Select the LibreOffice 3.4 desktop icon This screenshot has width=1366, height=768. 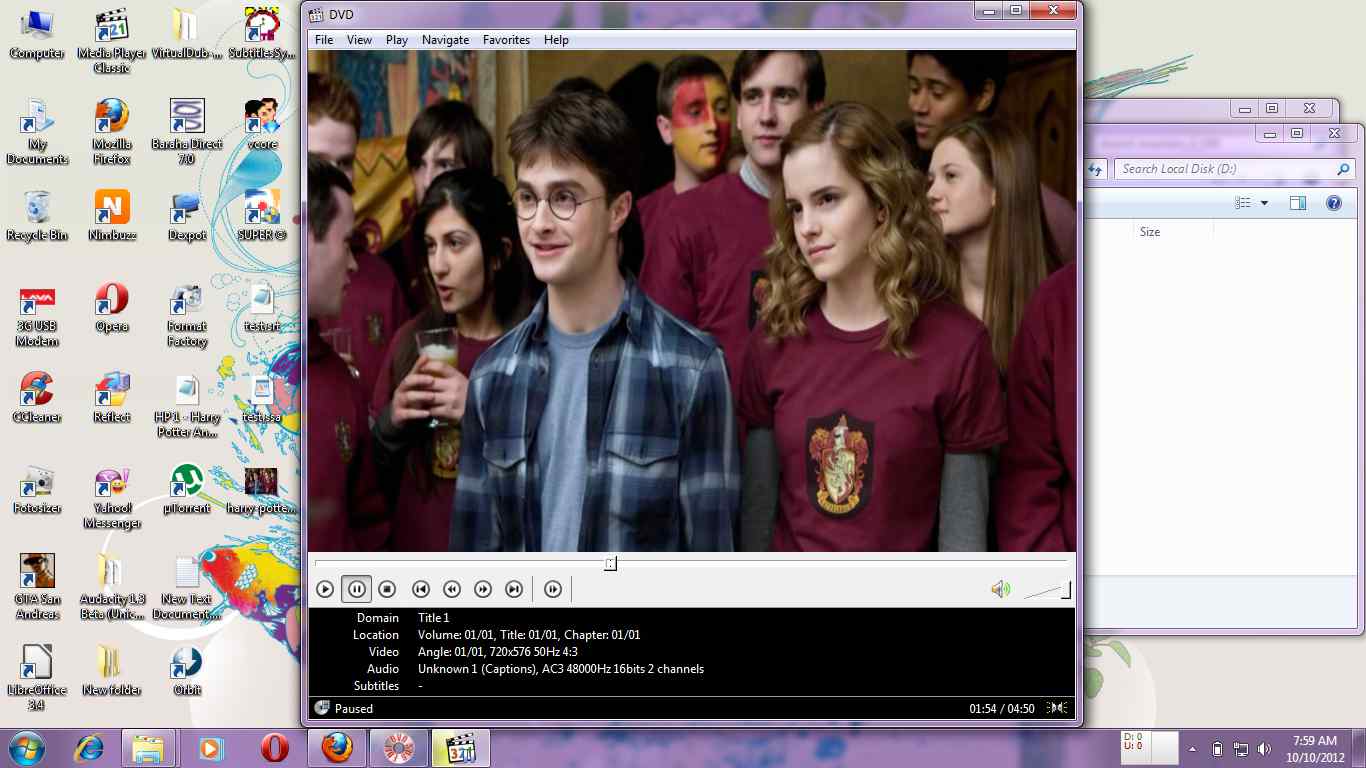37,679
